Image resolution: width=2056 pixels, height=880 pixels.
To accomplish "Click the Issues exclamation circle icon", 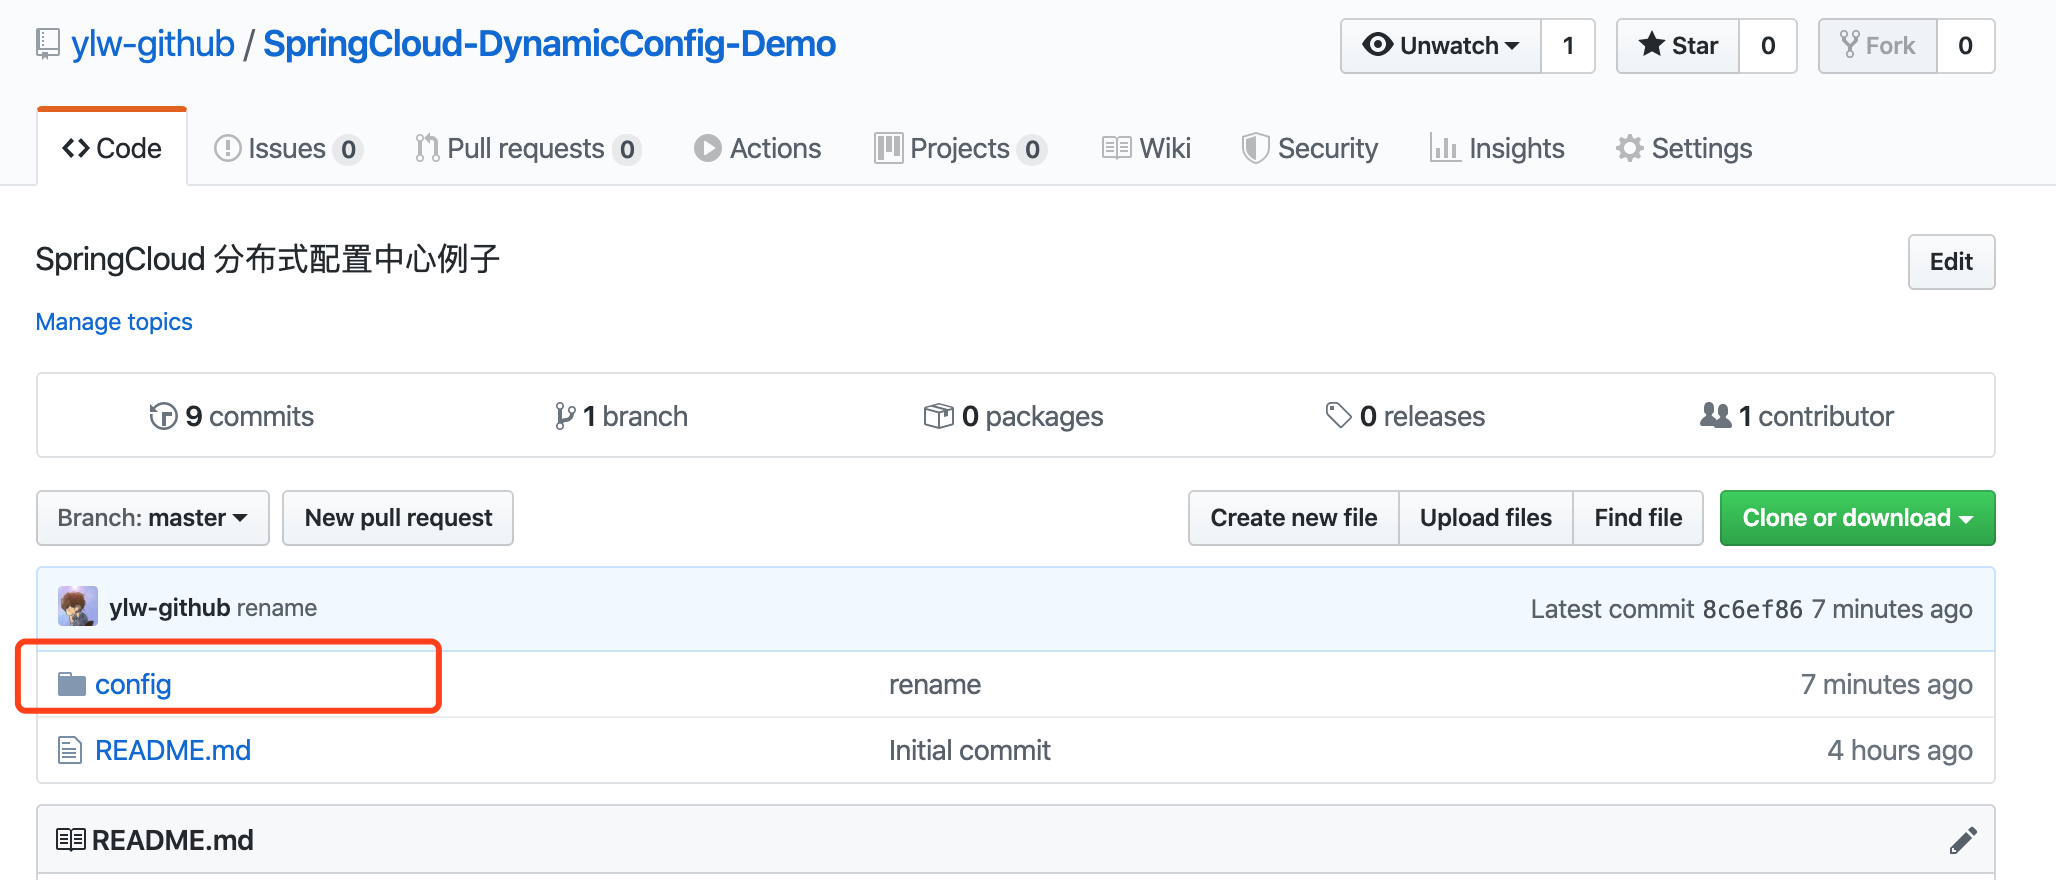I will (228, 148).
